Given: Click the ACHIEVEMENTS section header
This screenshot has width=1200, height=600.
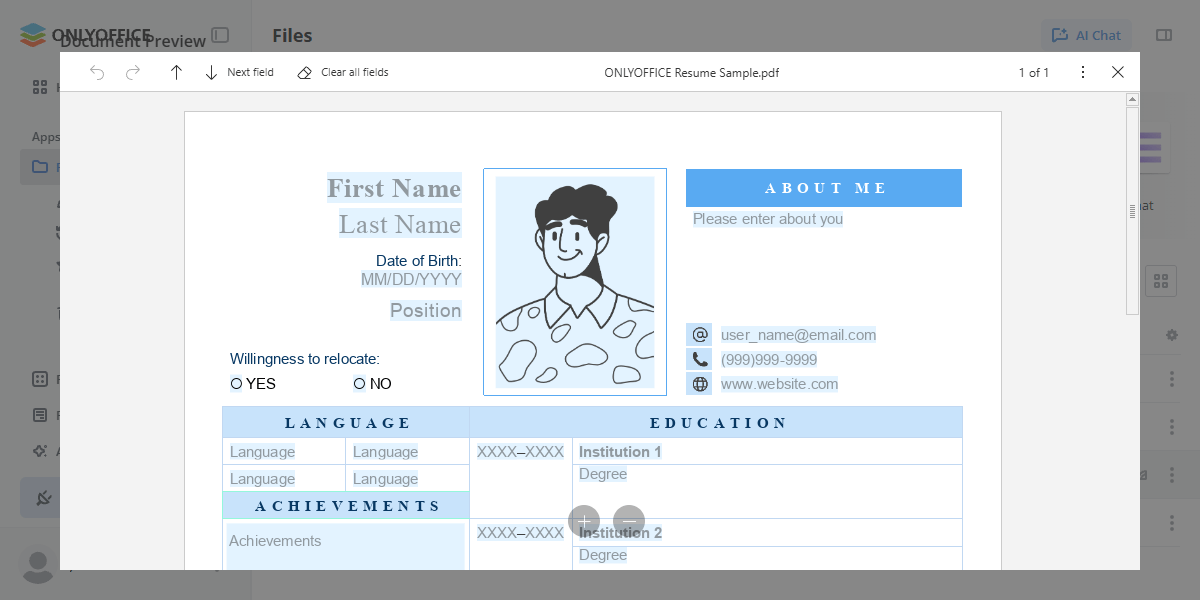Looking at the screenshot, I should (x=346, y=506).
